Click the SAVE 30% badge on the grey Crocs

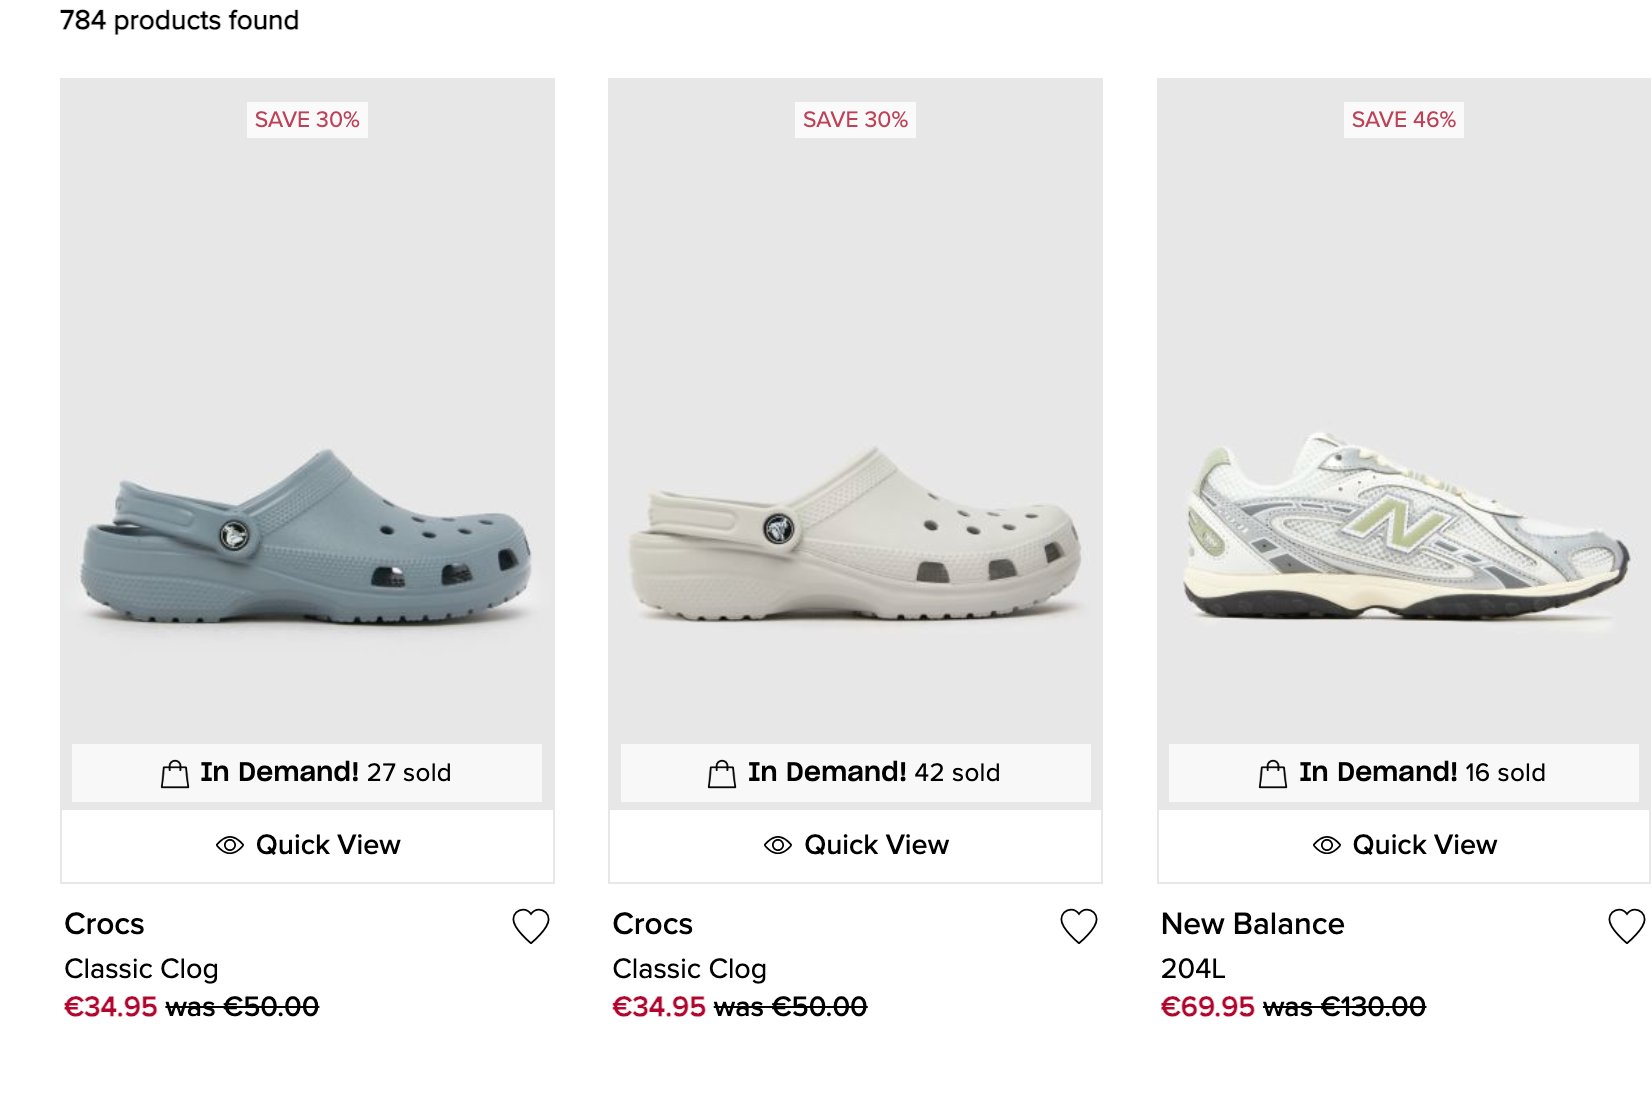pos(306,120)
